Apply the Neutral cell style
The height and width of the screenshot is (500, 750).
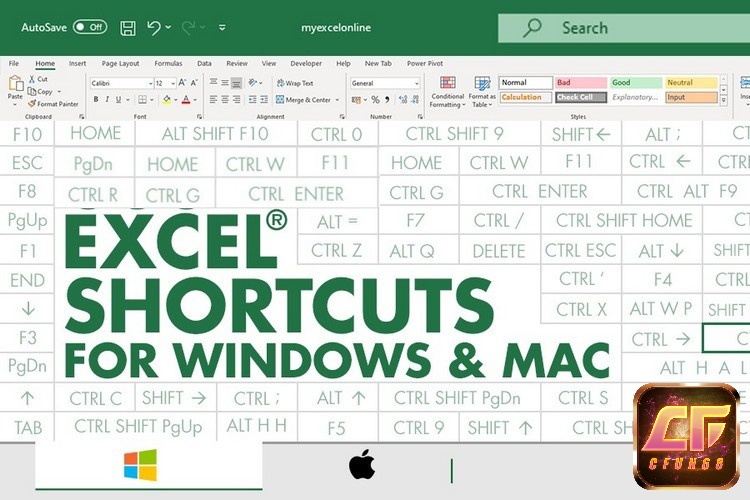pos(691,82)
